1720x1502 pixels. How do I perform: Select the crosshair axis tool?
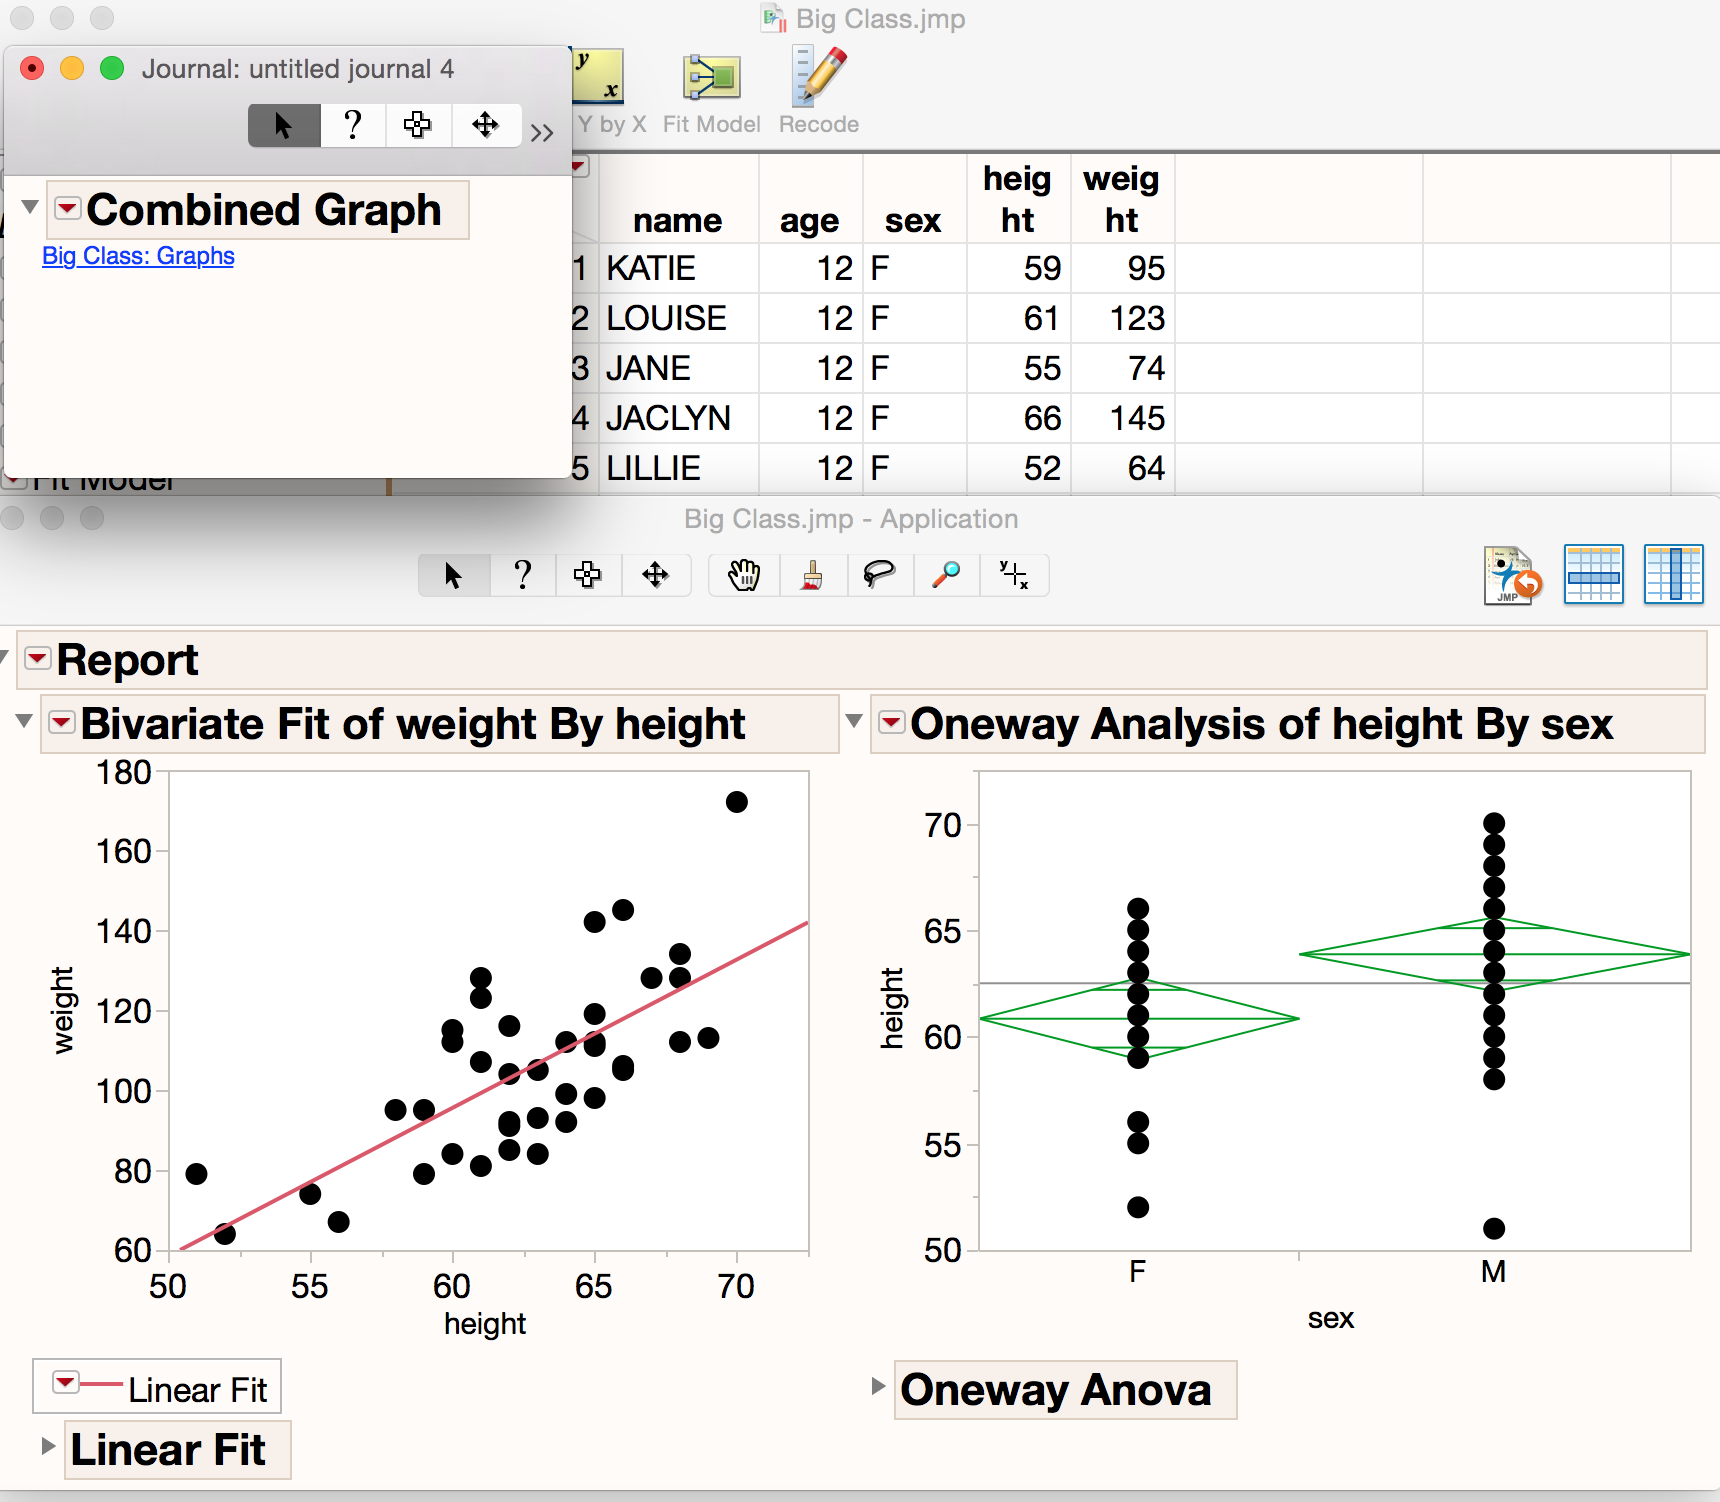(1014, 575)
